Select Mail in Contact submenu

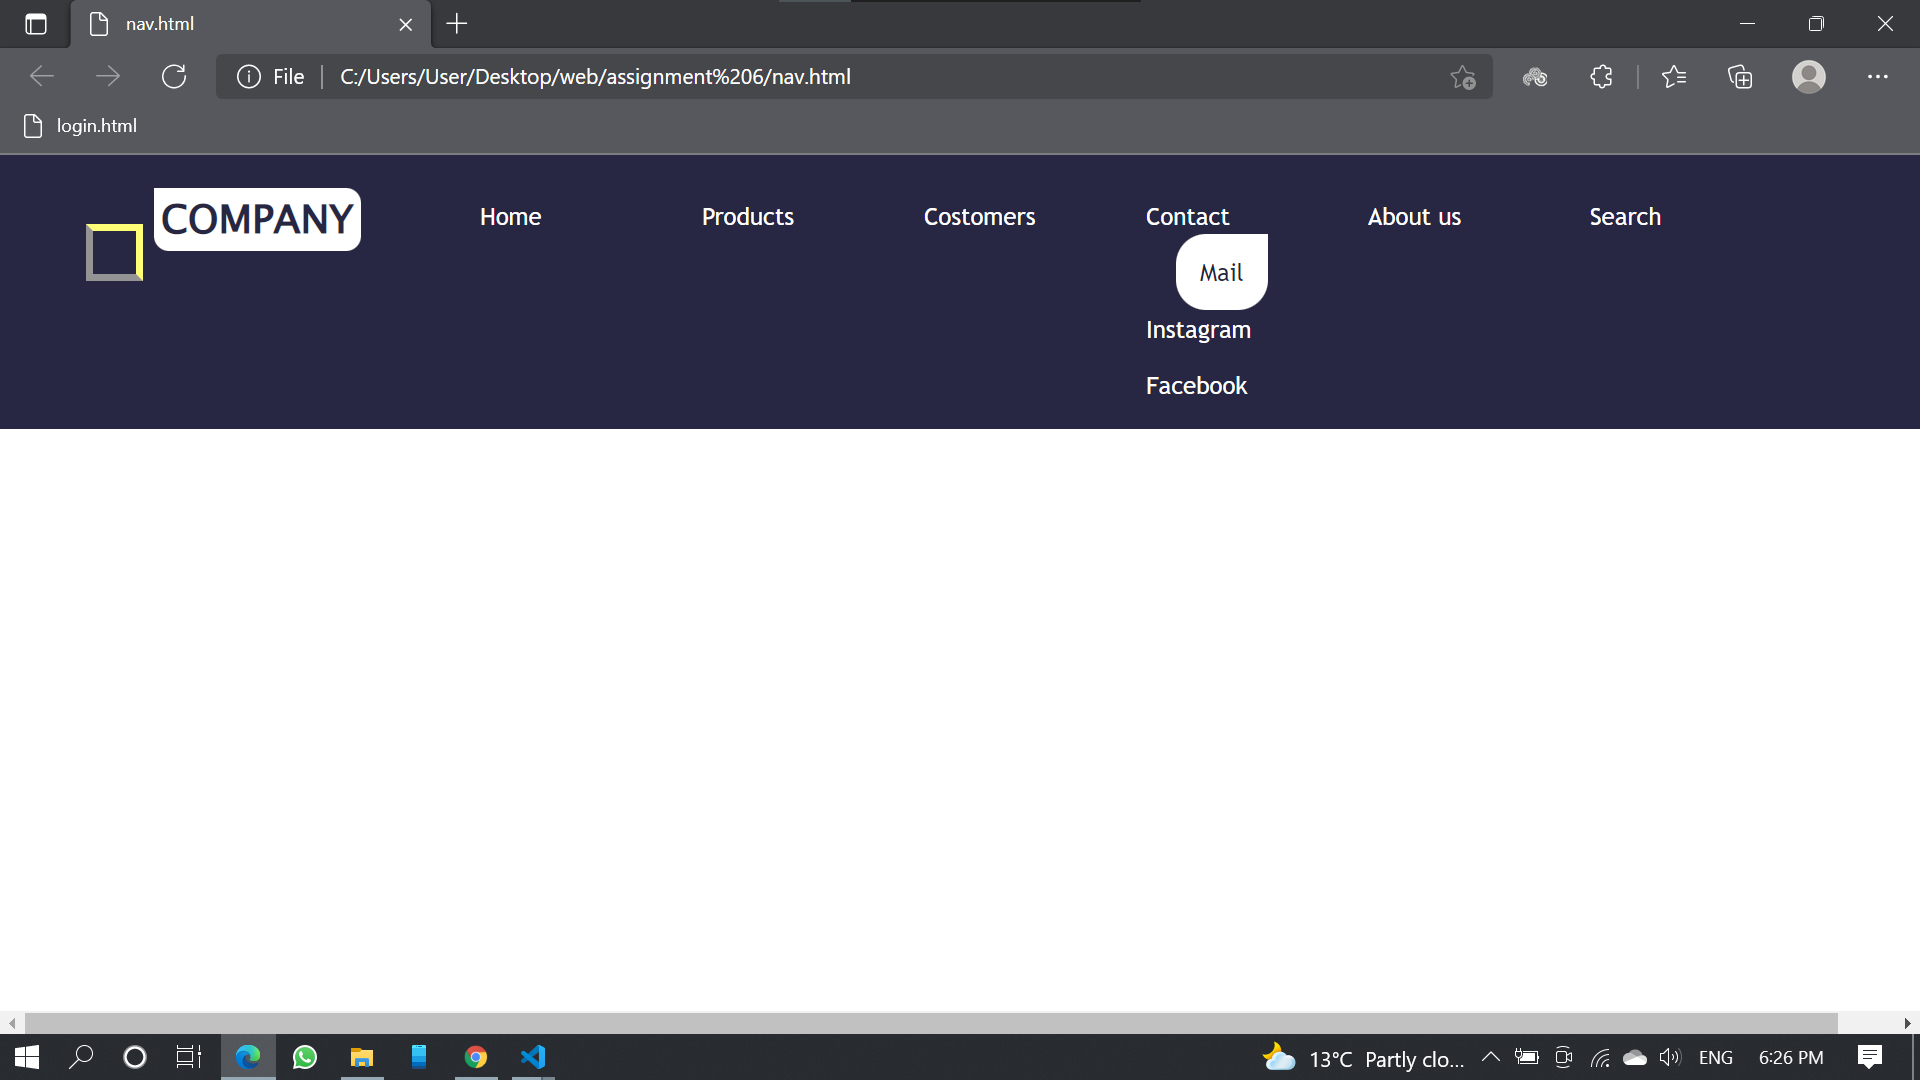(1222, 272)
